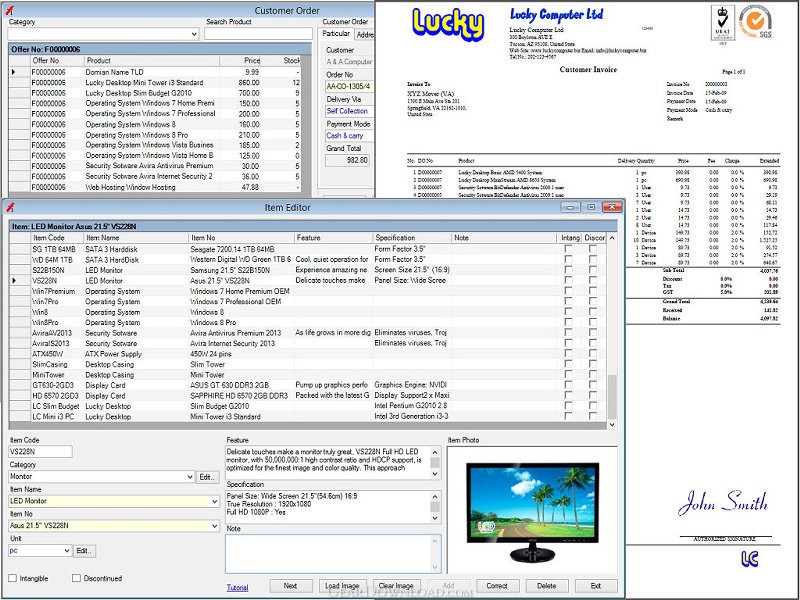Click the Item Editor window's title bar app icon

pyautogui.click(x=10, y=207)
